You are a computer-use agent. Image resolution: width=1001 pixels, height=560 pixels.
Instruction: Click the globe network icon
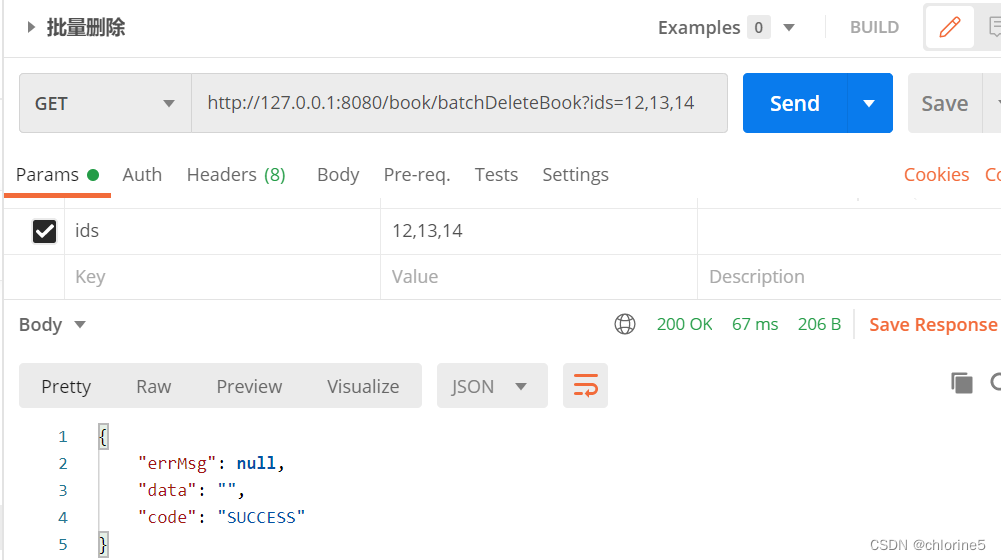coord(625,324)
